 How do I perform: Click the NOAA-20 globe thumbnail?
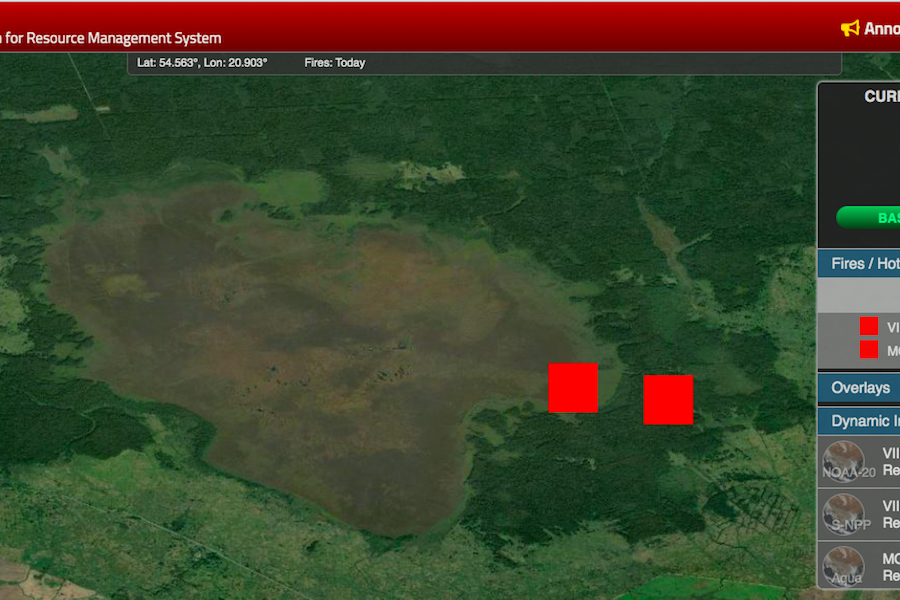(x=843, y=461)
